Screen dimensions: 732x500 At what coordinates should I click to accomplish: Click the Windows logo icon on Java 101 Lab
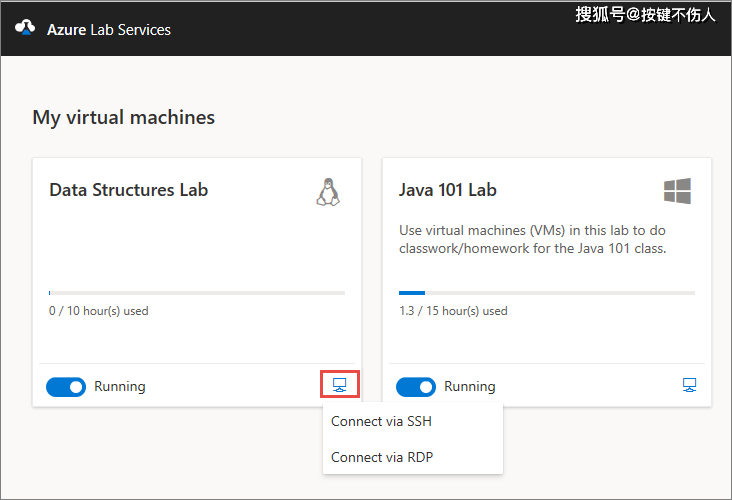(677, 191)
